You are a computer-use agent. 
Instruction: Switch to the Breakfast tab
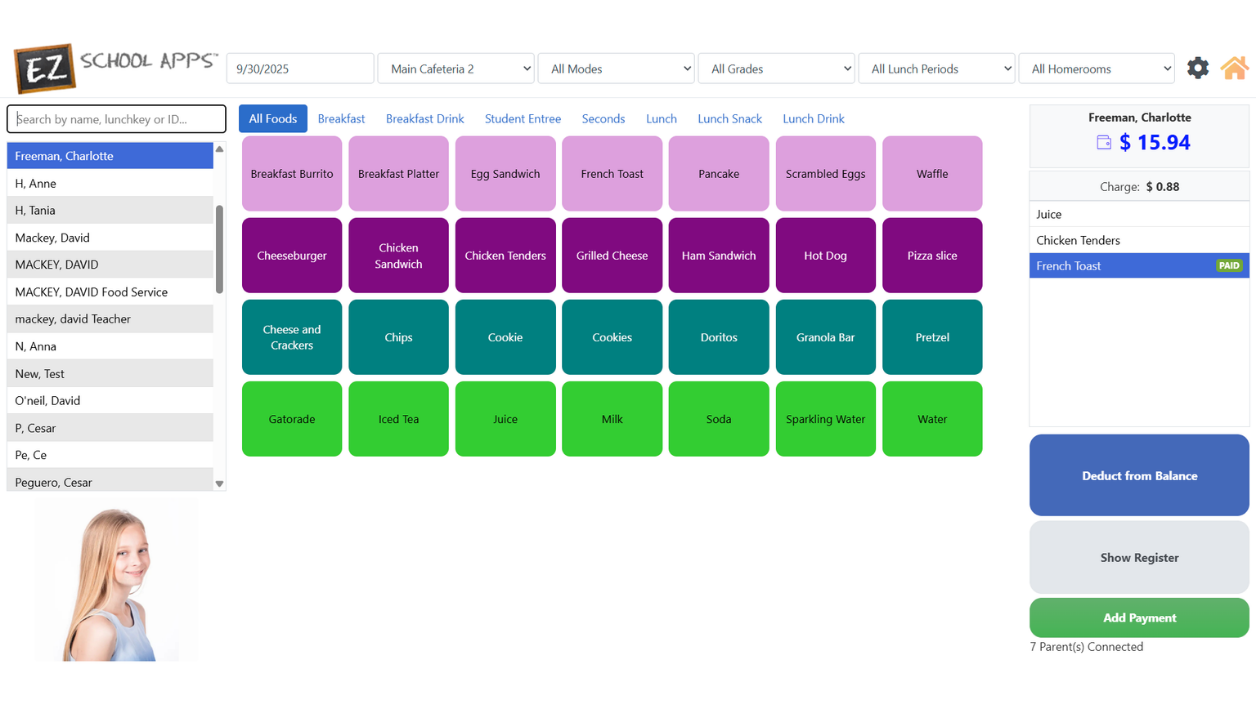click(x=341, y=118)
